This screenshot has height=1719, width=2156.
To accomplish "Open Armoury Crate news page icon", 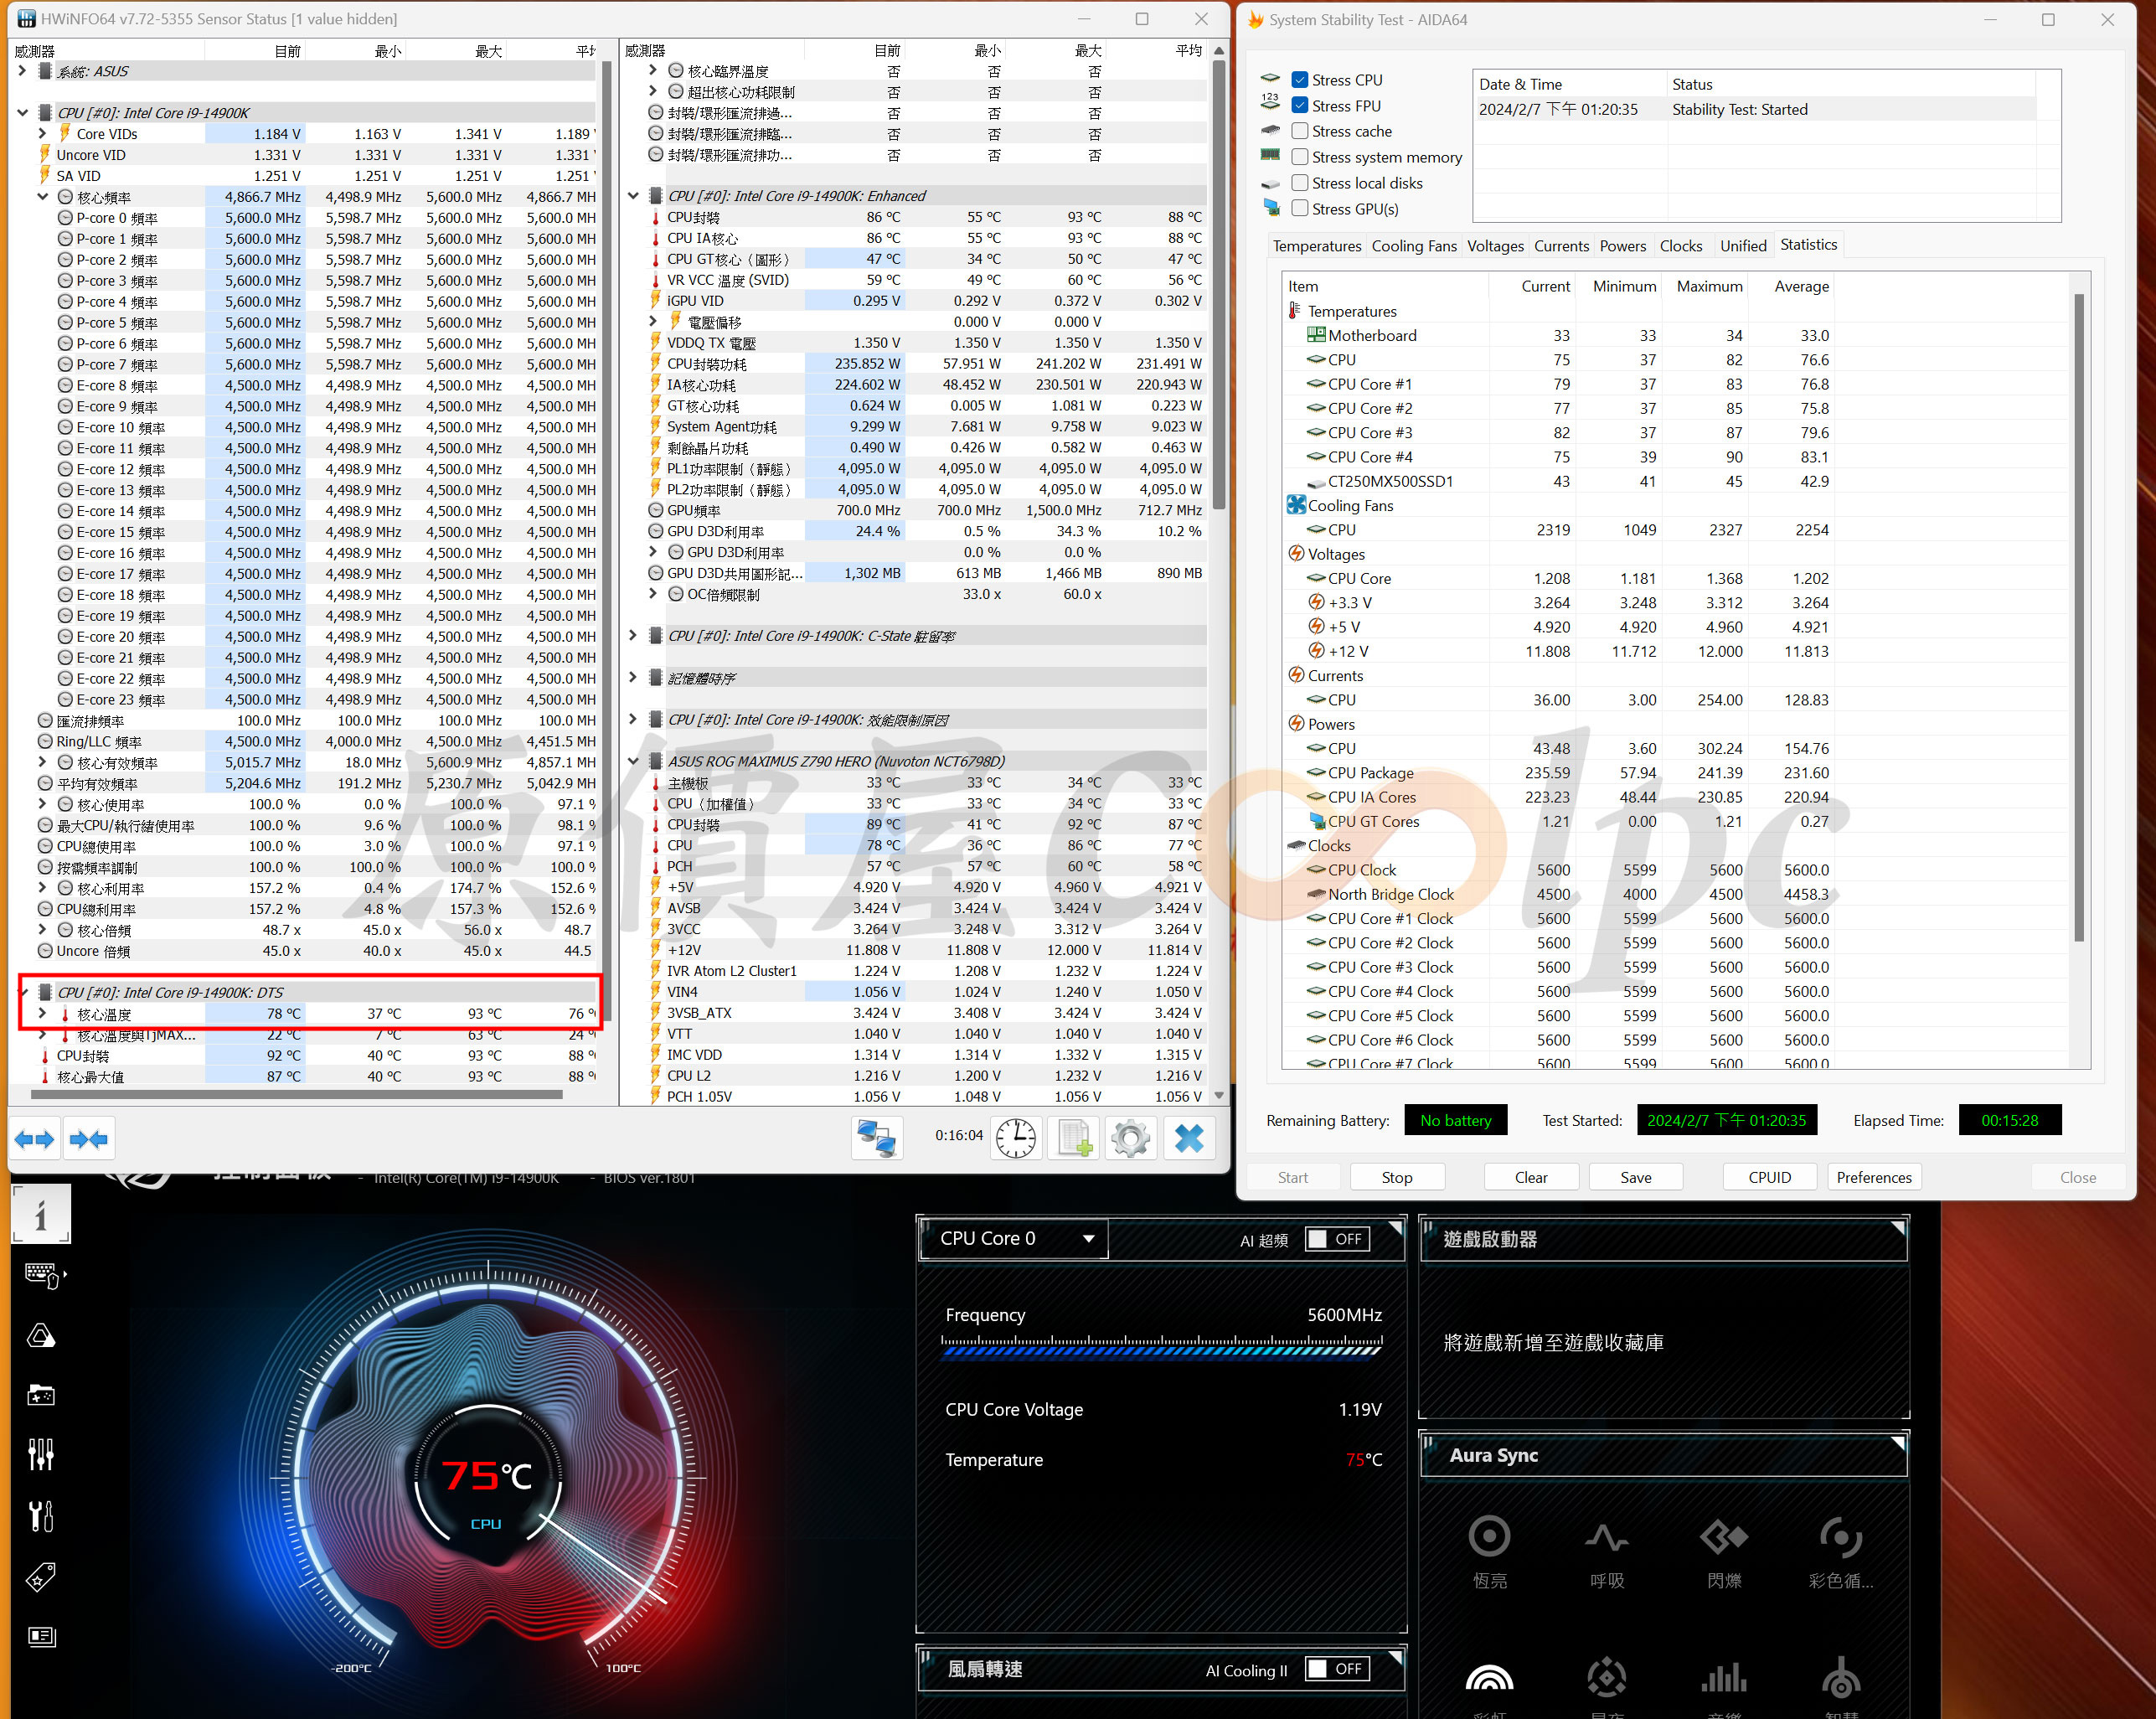I will click(x=41, y=1637).
